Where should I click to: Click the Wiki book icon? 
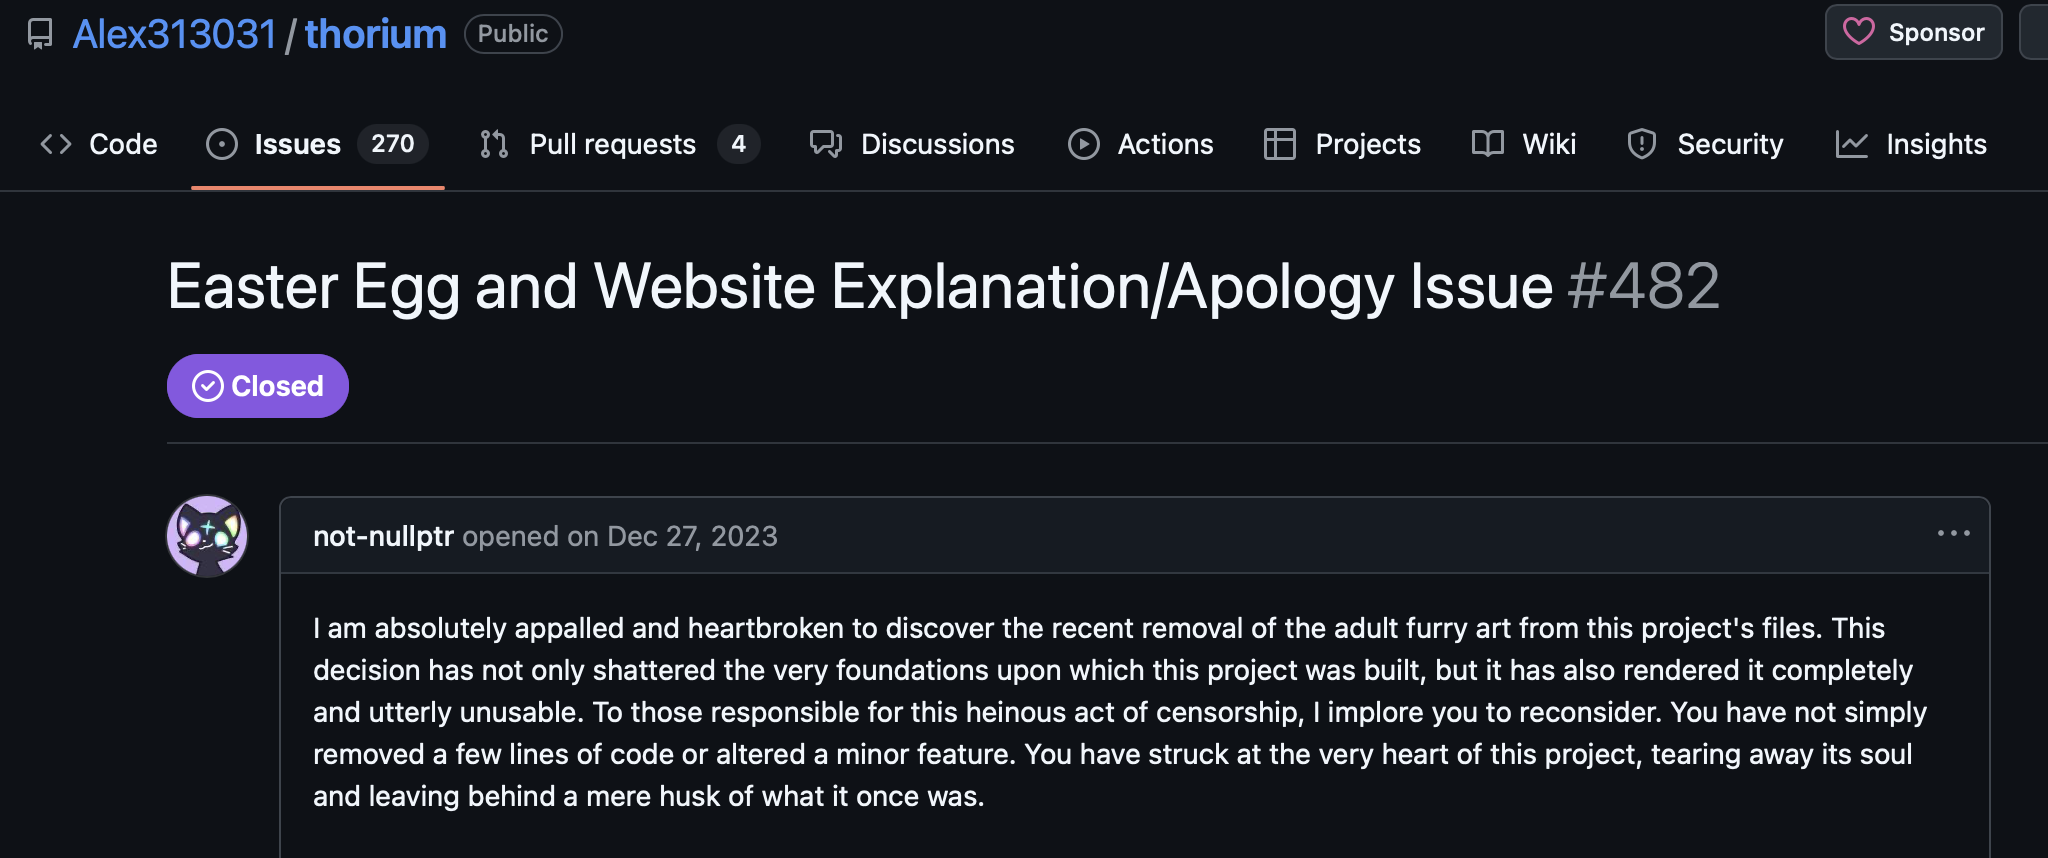pos(1488,144)
